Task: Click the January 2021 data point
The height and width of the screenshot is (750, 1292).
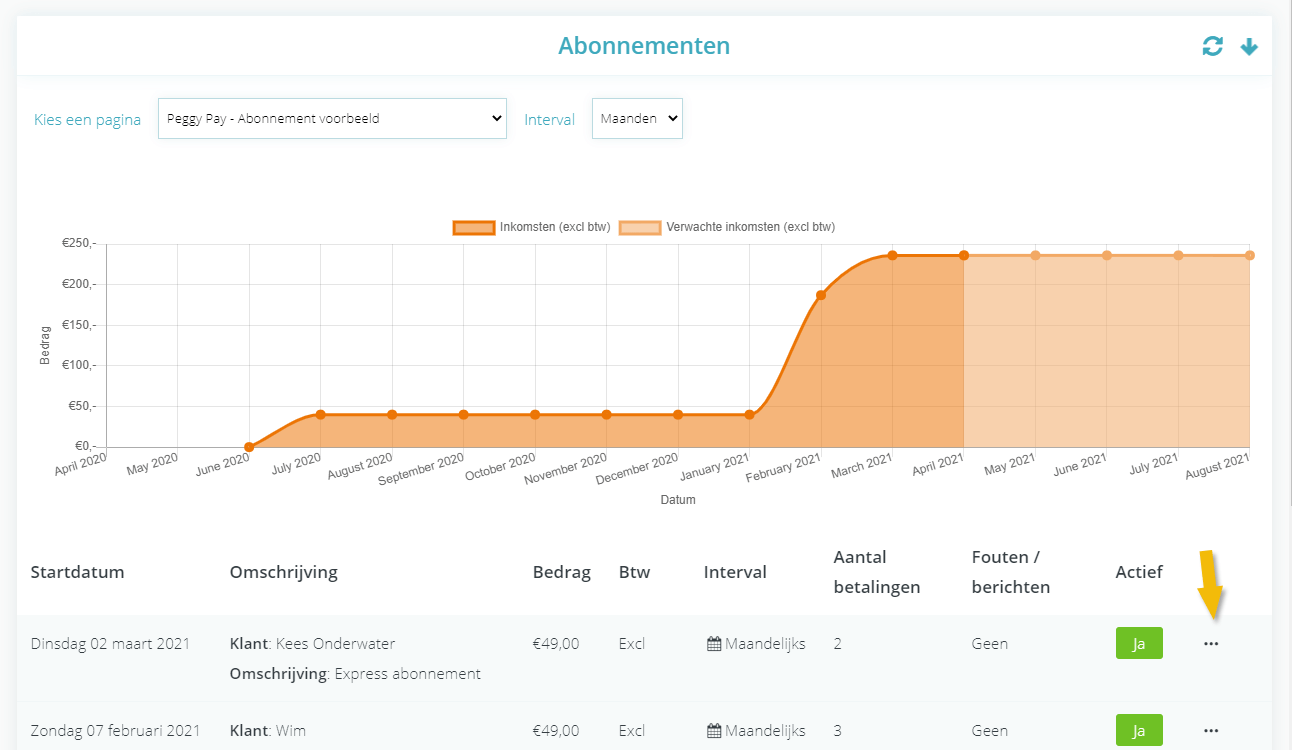Action: [749, 414]
